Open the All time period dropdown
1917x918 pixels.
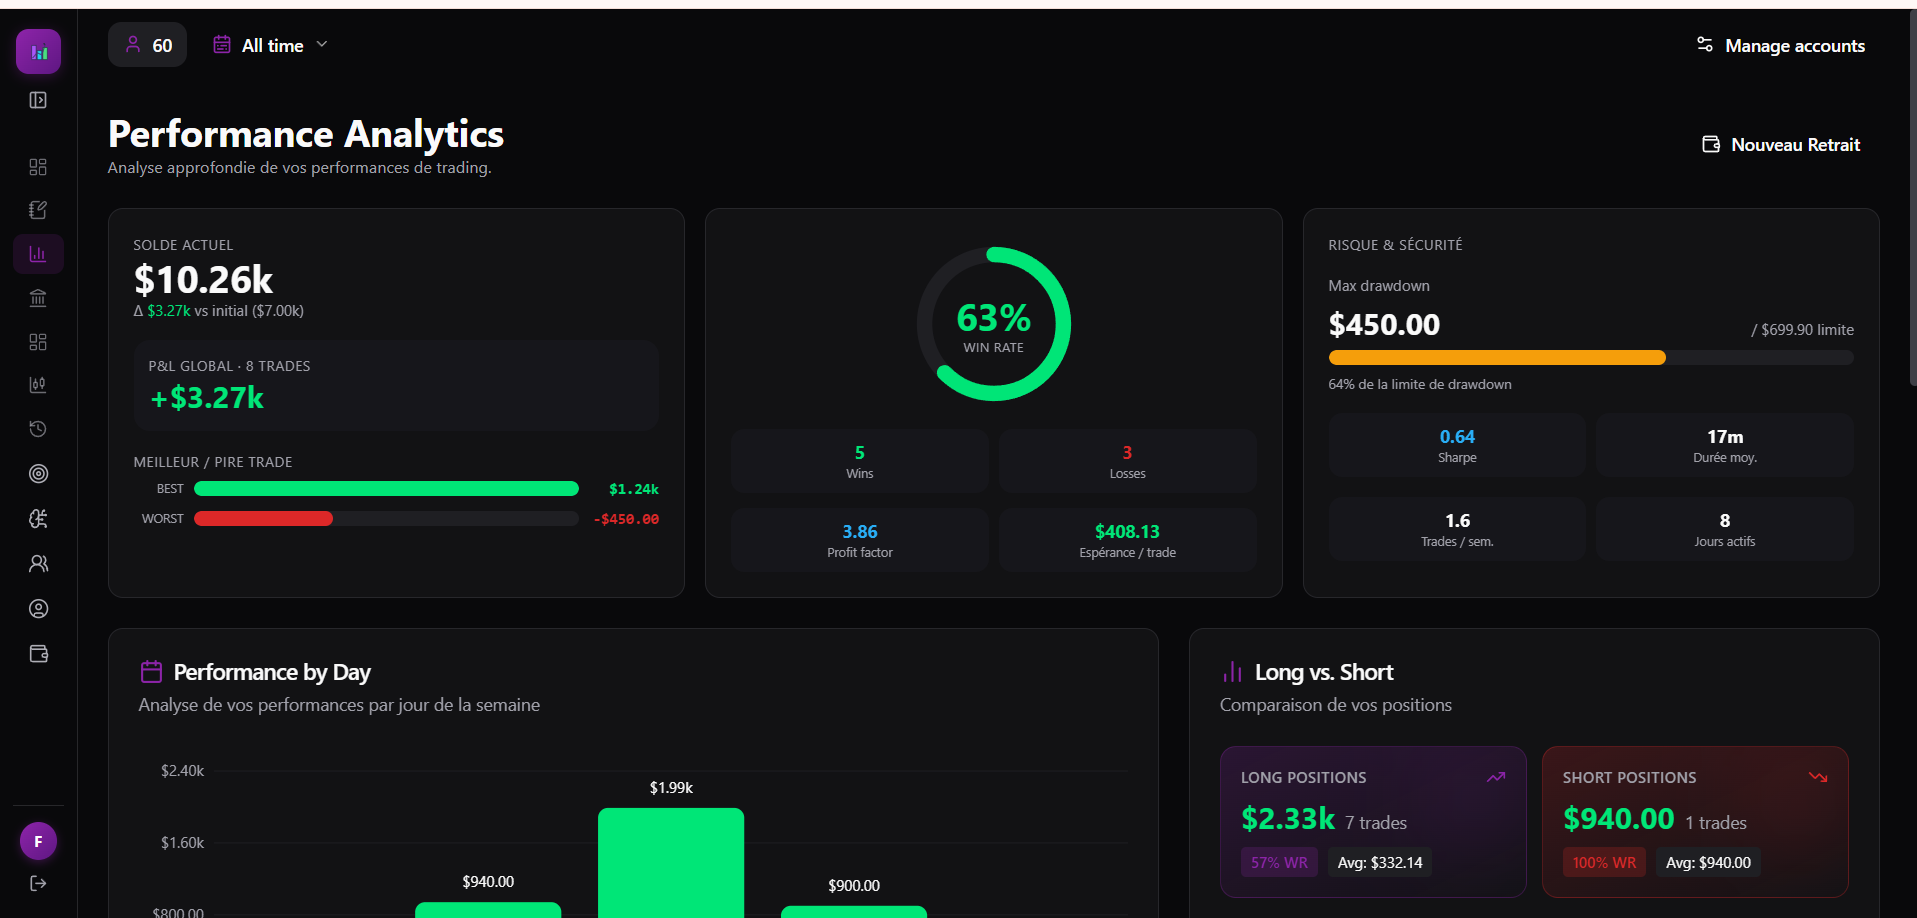click(270, 45)
